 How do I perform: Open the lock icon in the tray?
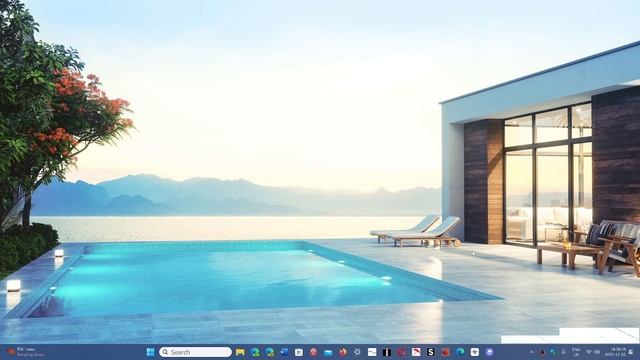pos(542,352)
